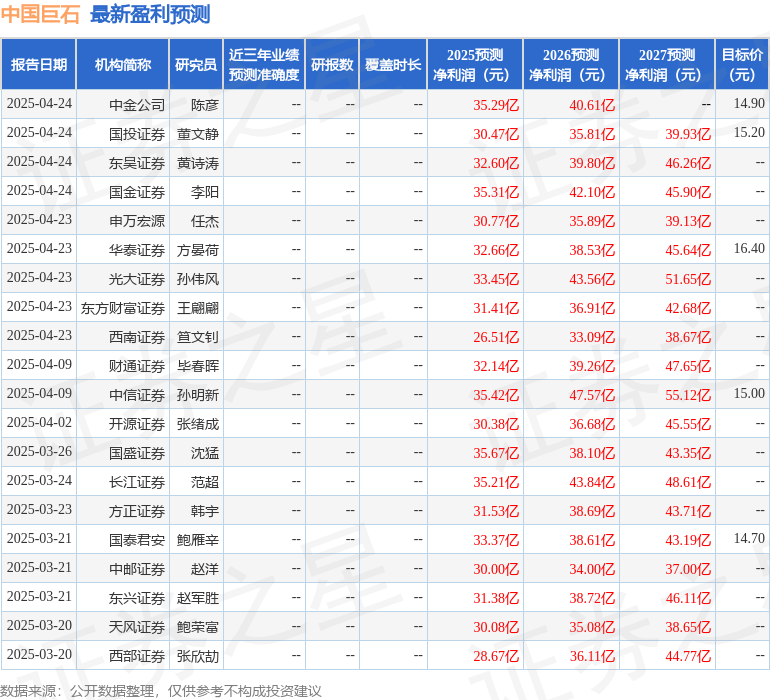Click target price 15.00
This screenshot has width=770, height=700.
[749, 393]
